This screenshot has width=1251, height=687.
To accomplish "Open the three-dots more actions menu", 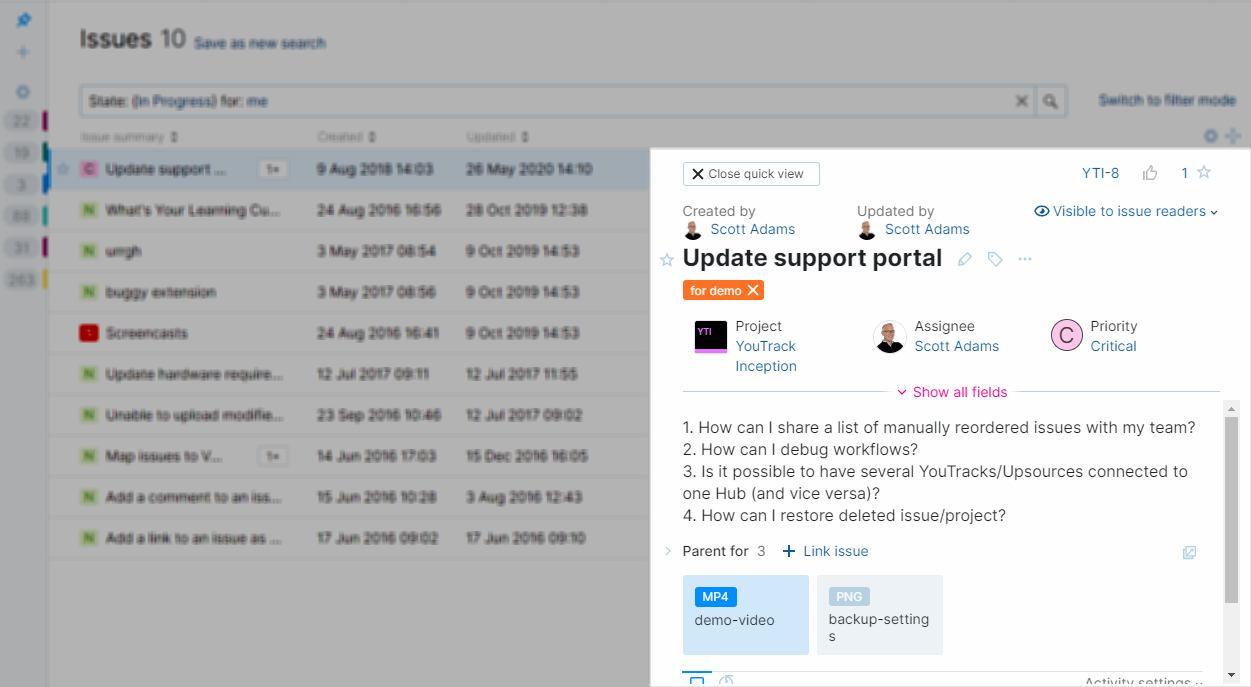I will [x=1025, y=259].
